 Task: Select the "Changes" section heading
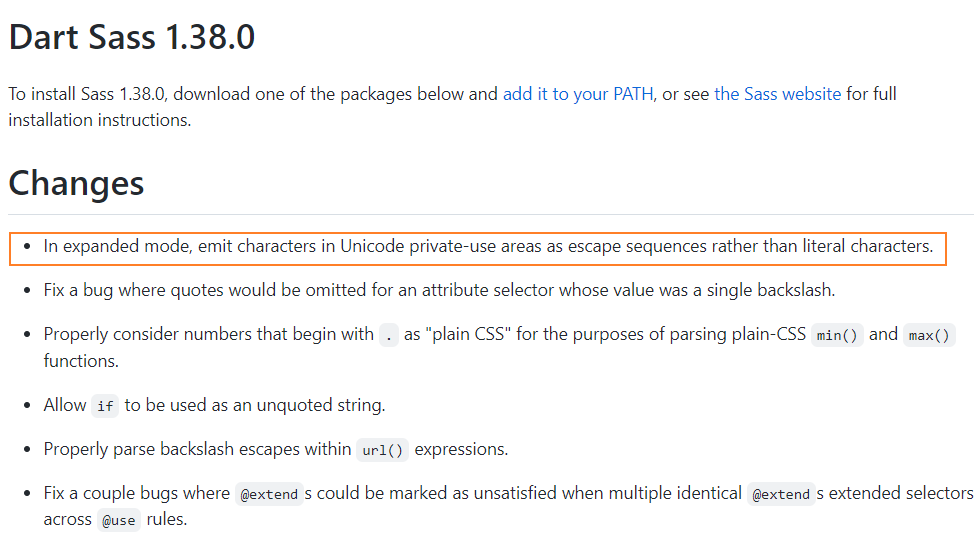tap(76, 183)
